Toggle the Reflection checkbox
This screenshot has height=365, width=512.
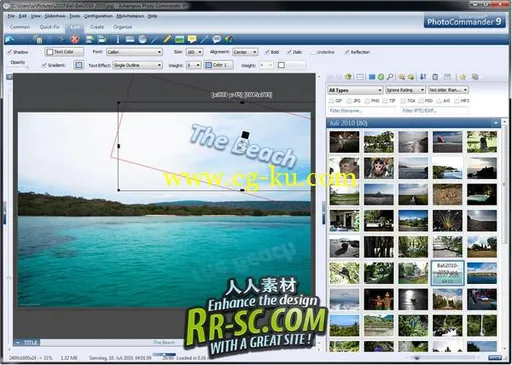(347, 52)
